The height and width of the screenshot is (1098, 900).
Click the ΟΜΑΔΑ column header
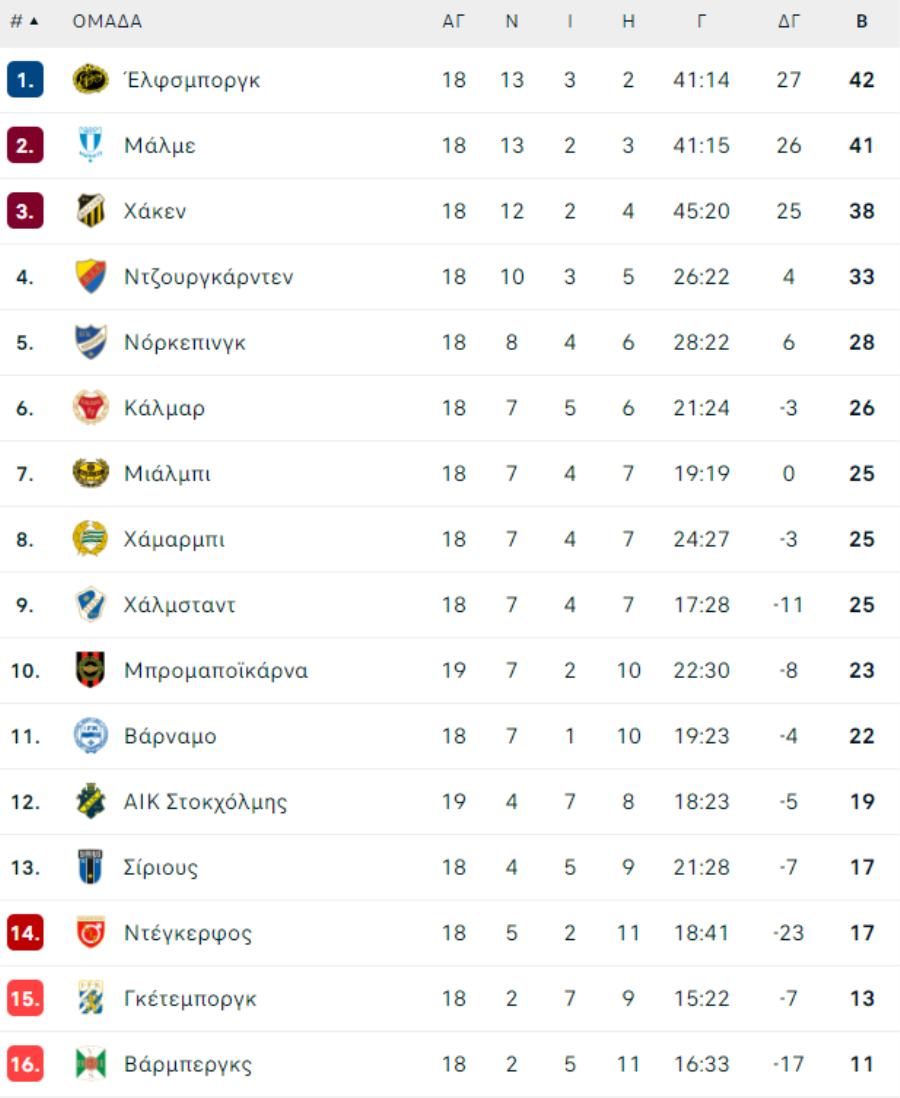(107, 22)
